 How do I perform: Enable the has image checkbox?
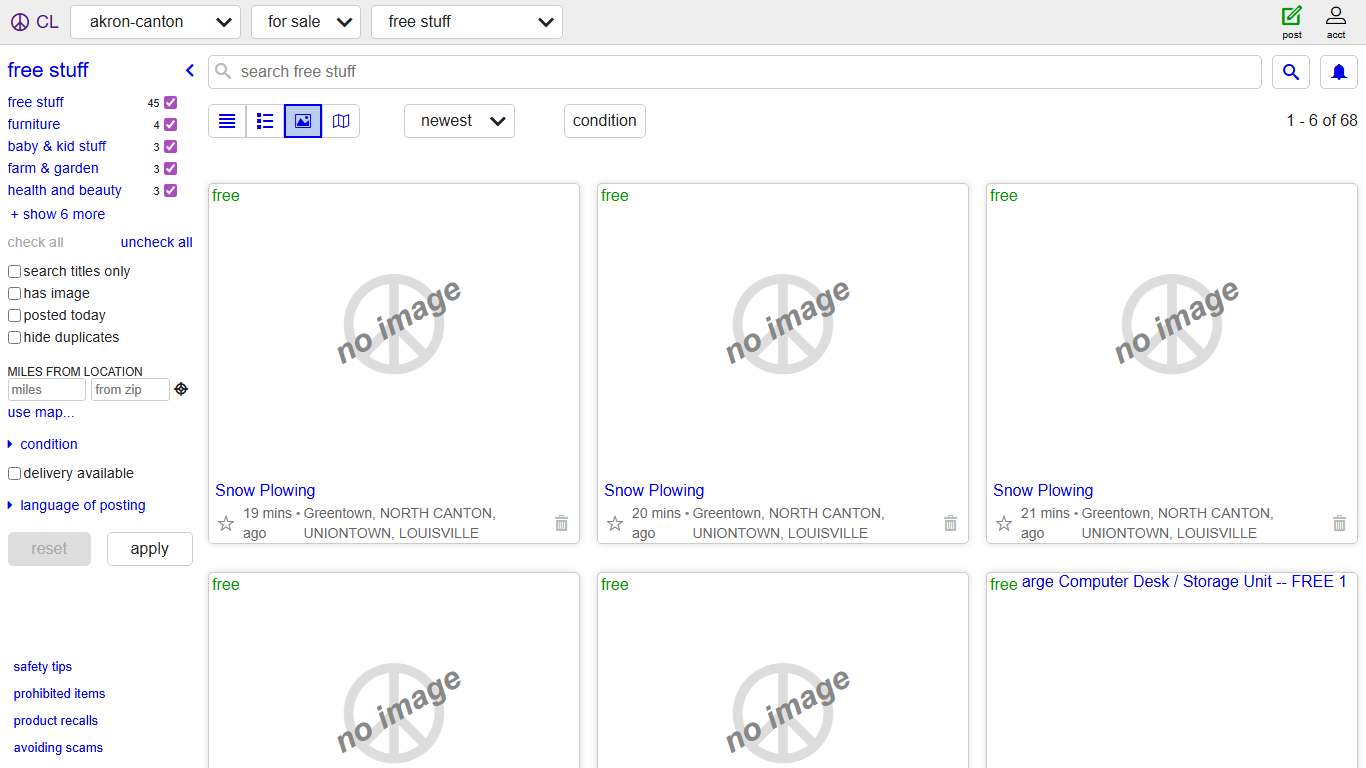(15, 294)
